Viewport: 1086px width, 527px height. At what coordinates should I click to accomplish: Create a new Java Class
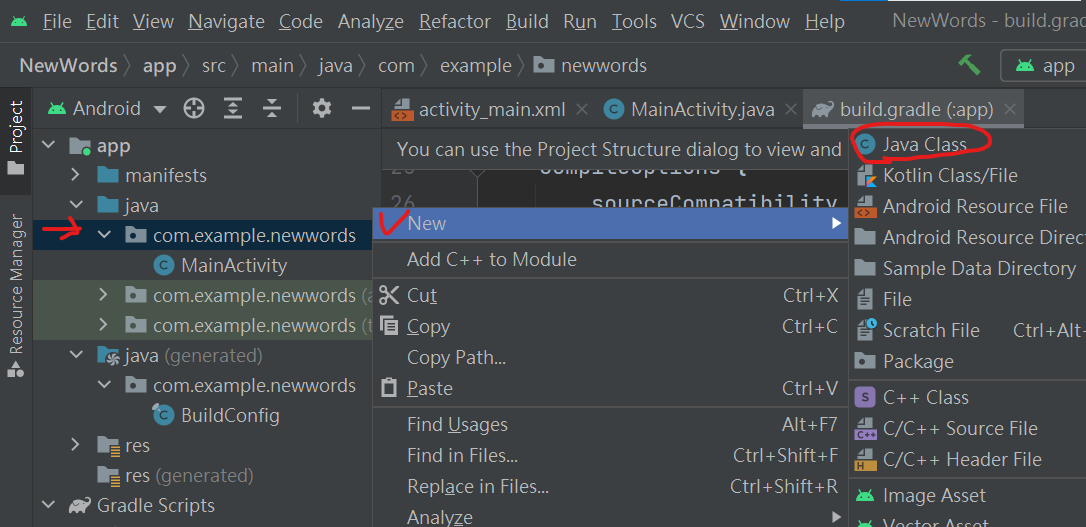pos(968,144)
